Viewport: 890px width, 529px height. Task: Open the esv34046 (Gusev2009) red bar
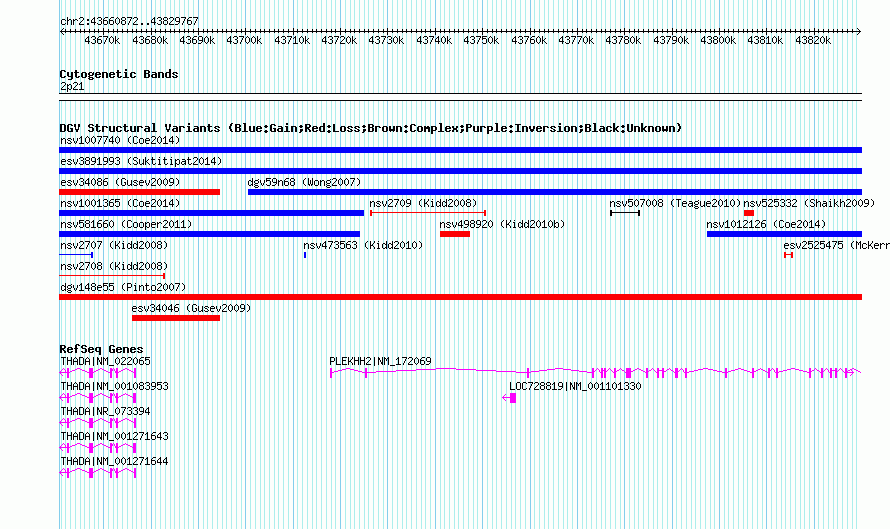[176, 318]
